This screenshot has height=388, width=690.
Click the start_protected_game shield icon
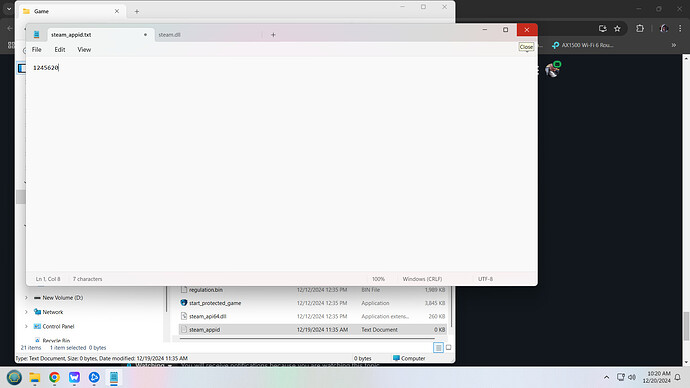click(x=184, y=303)
